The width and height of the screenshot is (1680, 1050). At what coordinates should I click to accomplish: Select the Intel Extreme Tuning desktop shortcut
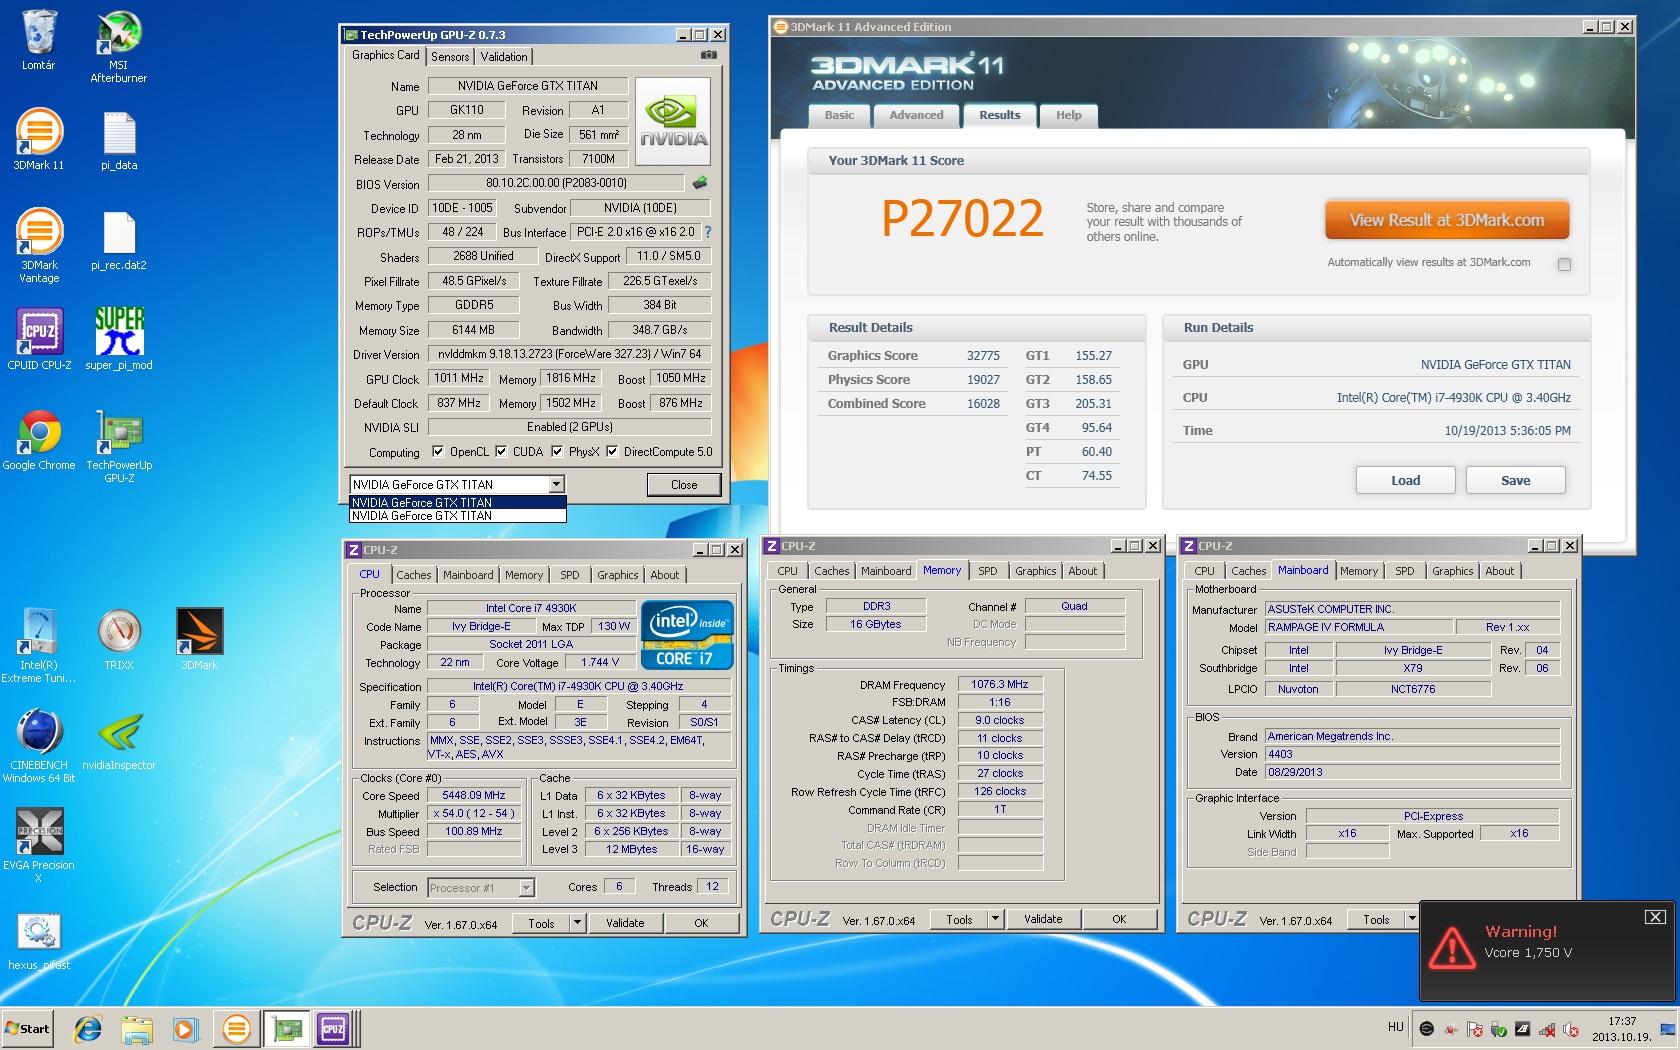[39, 647]
